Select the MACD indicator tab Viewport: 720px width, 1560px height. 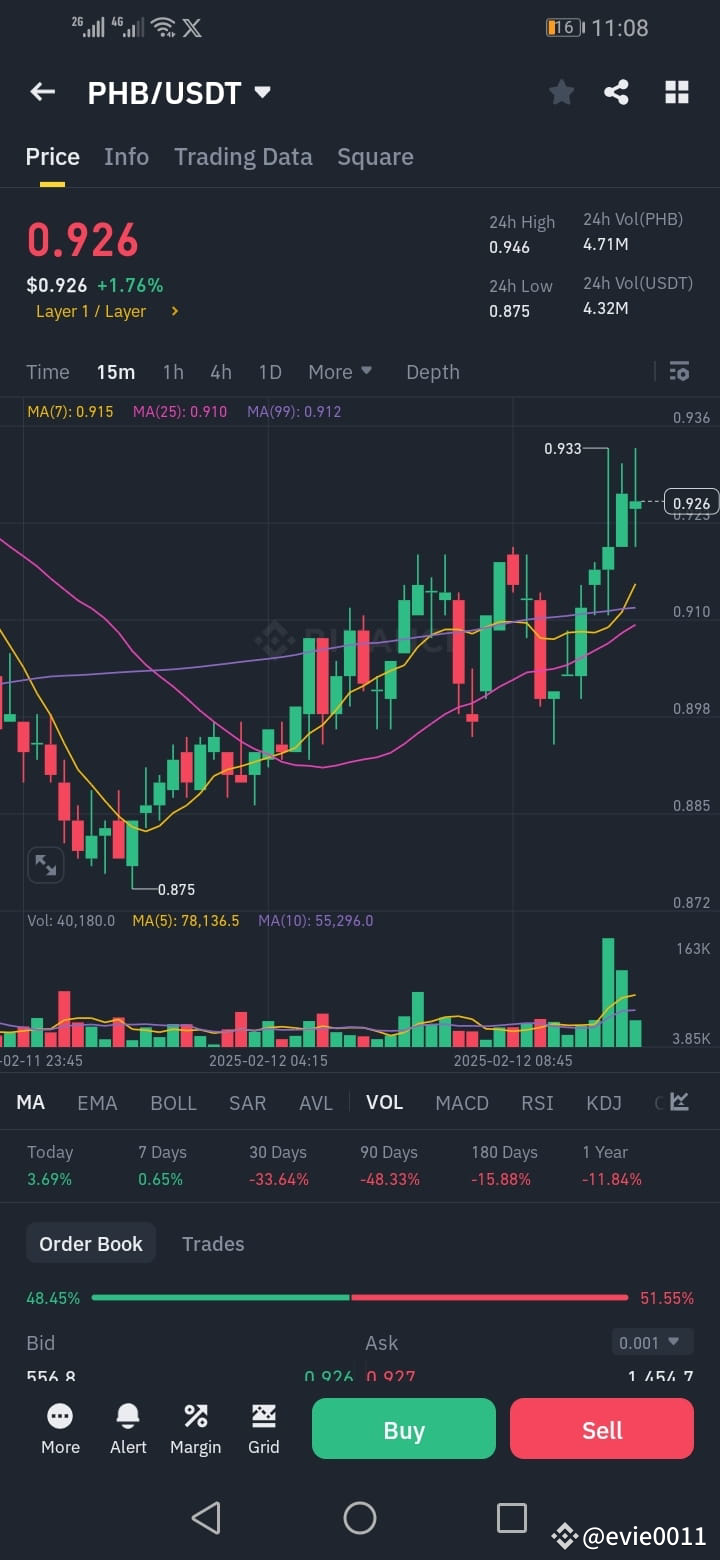(x=461, y=1103)
